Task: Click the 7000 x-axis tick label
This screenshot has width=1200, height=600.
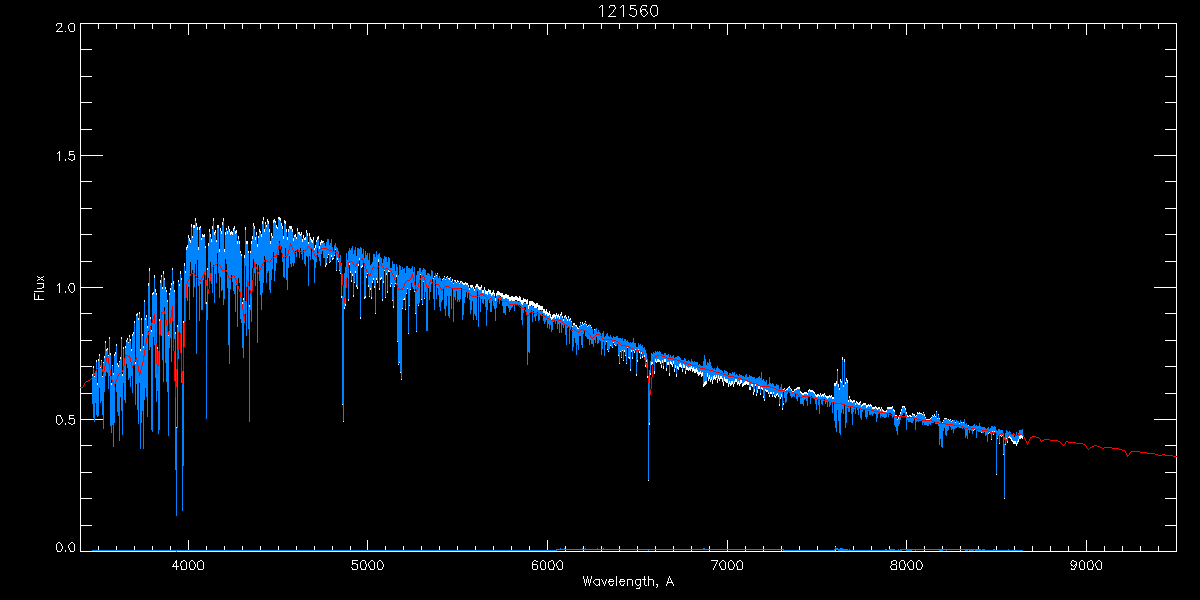Action: pyautogui.click(x=727, y=564)
